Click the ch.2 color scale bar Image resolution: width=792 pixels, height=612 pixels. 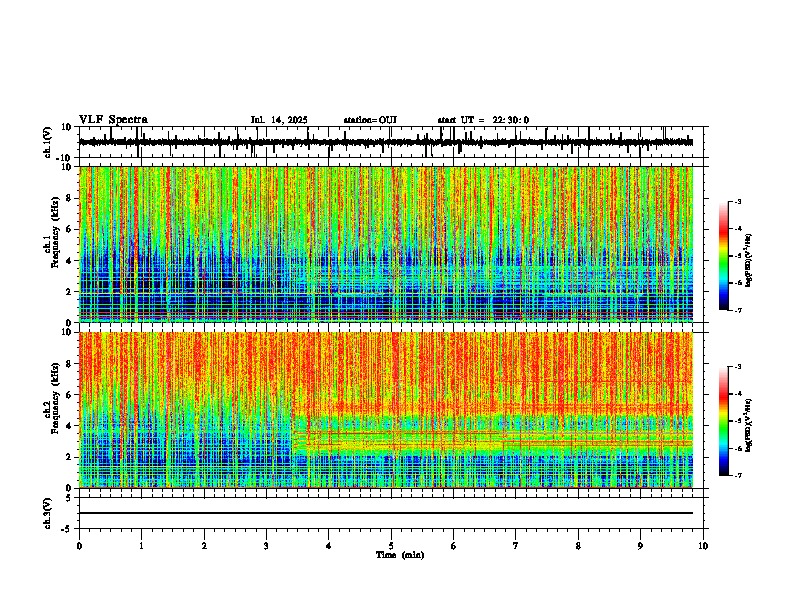click(x=724, y=421)
